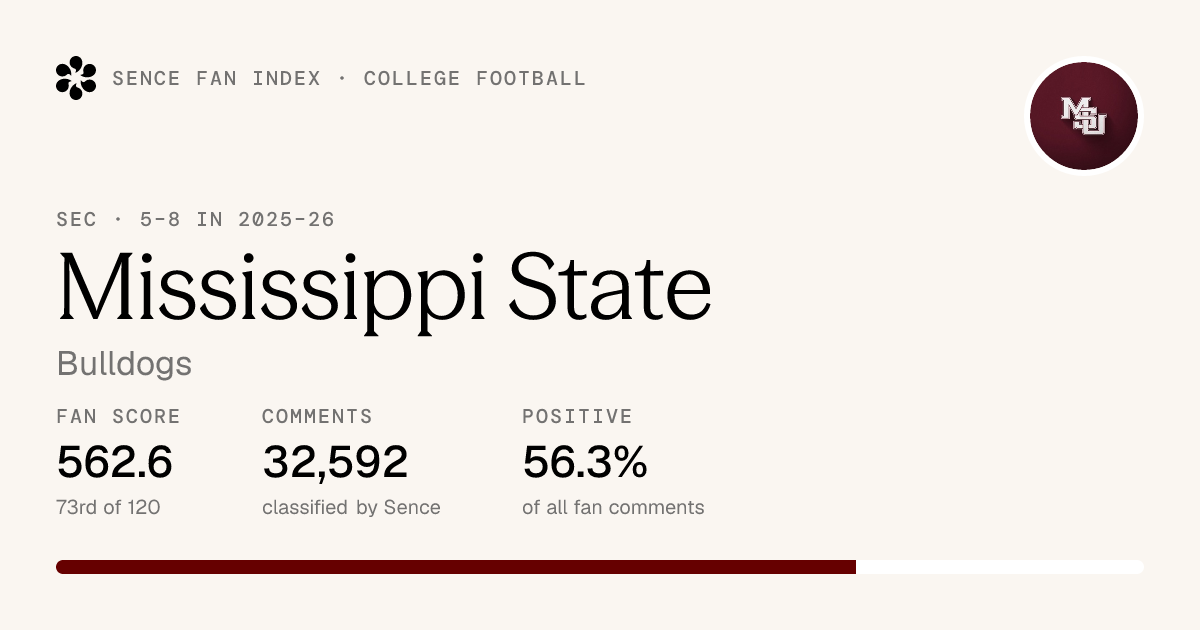
Task: Select the Mississippi State team title
Action: 385,287
